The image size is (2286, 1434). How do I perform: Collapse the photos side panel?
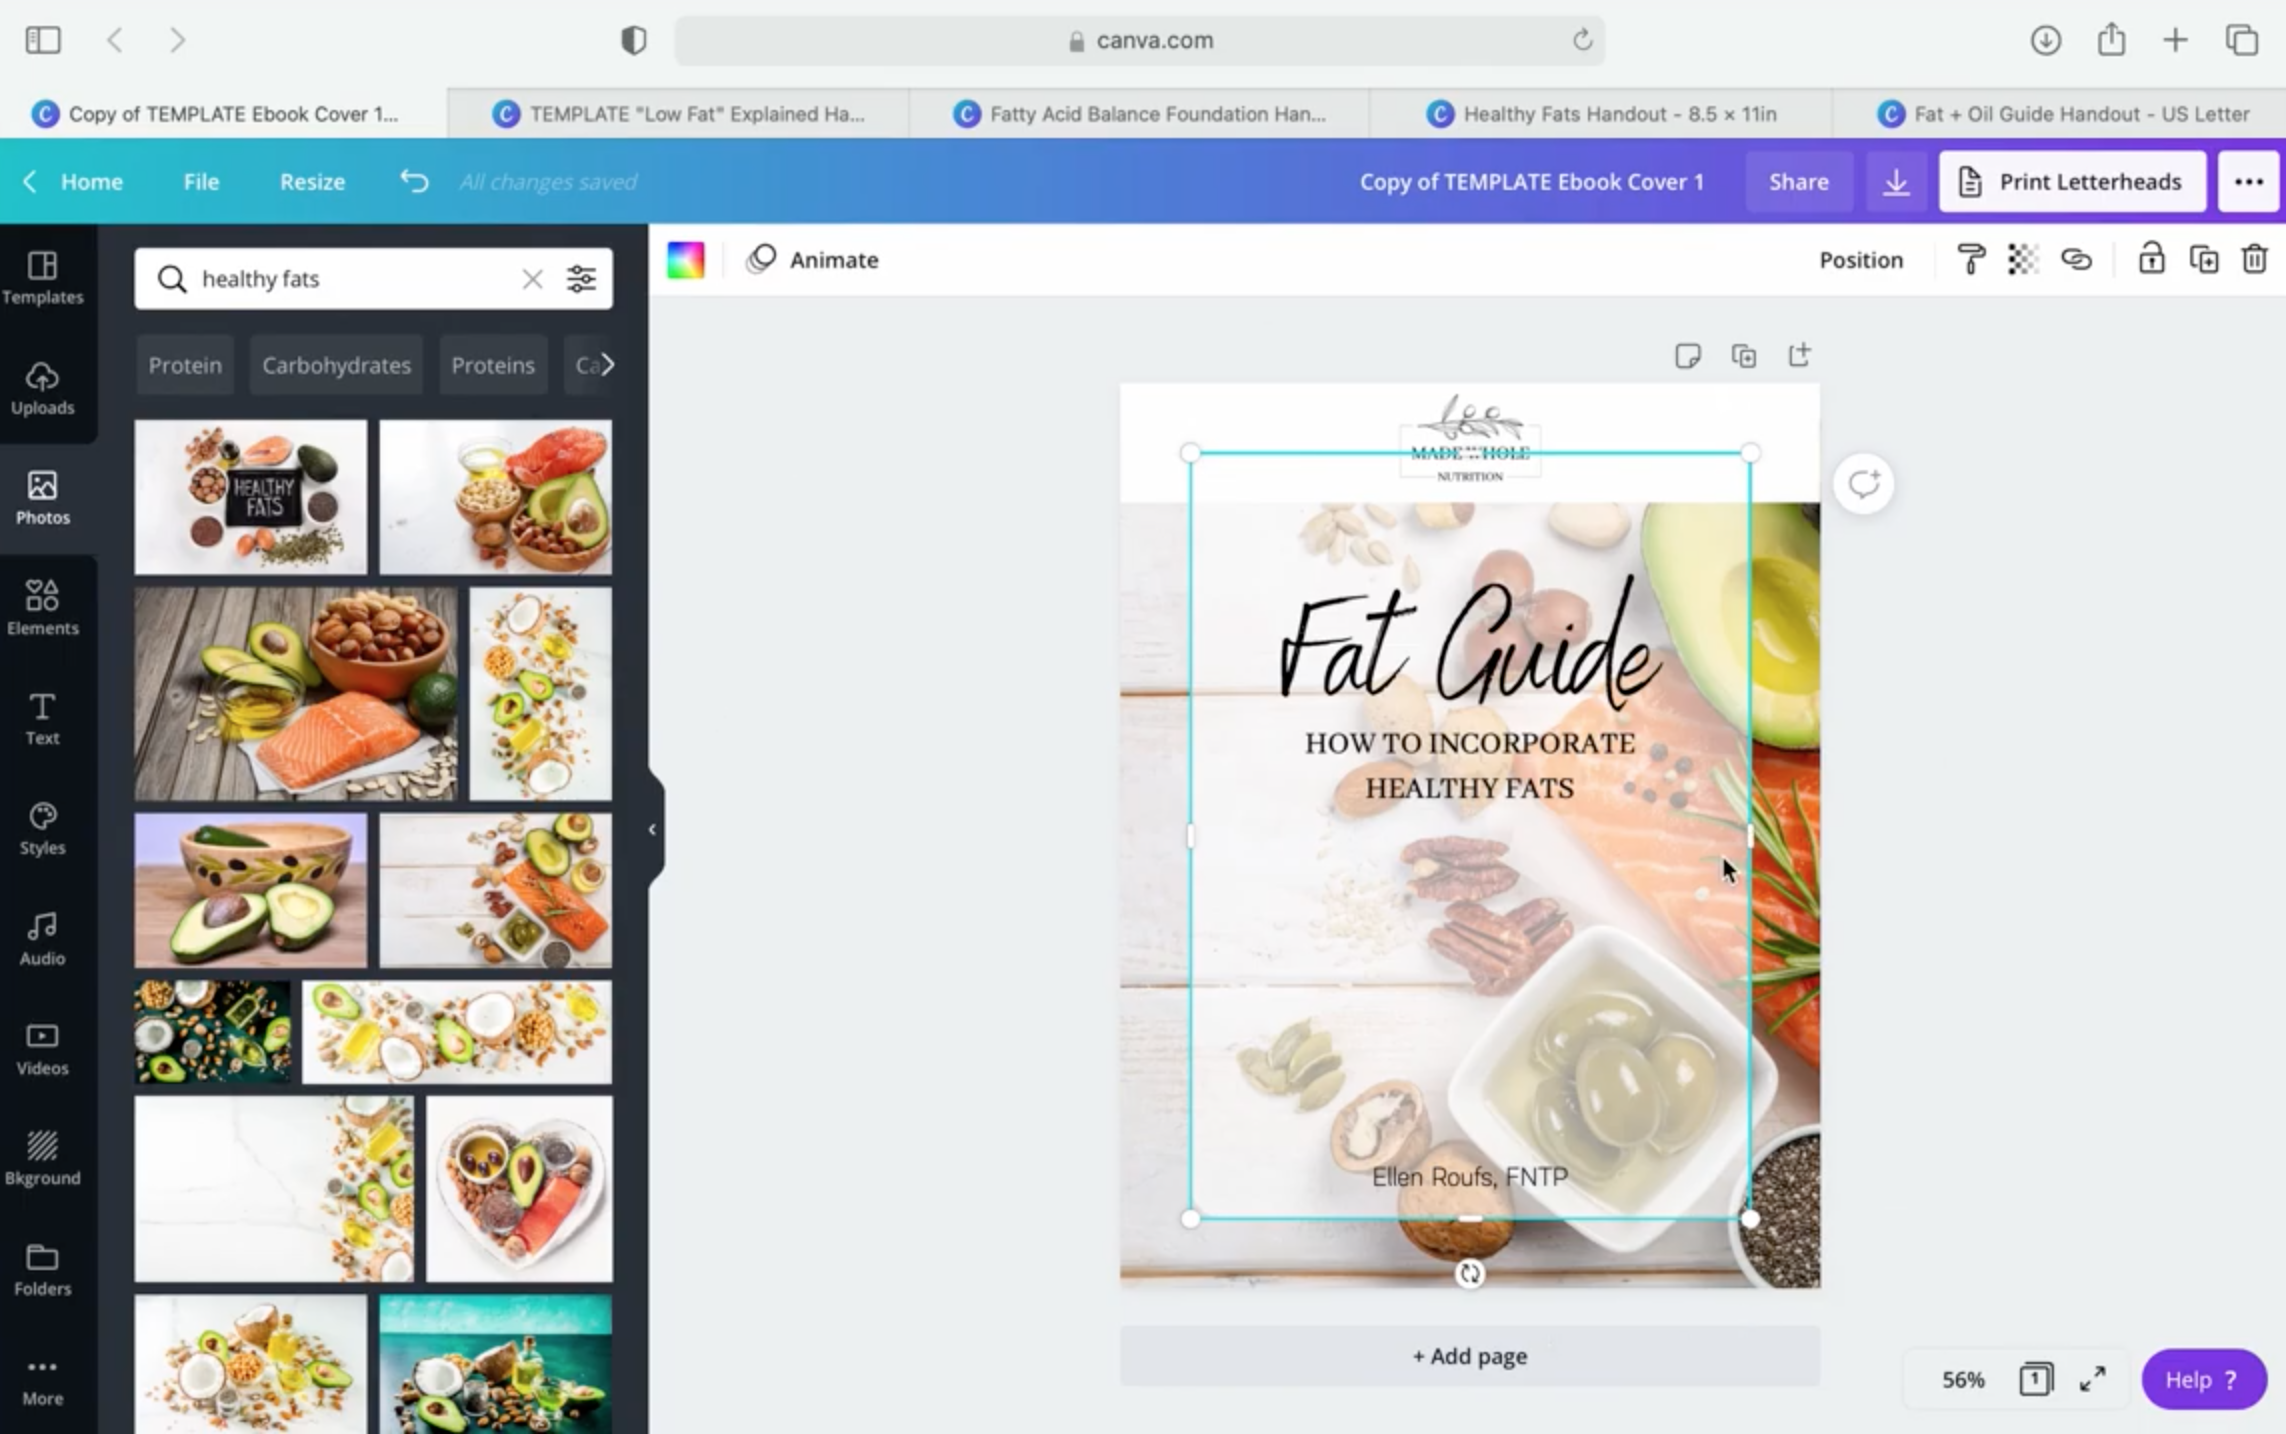[652, 829]
